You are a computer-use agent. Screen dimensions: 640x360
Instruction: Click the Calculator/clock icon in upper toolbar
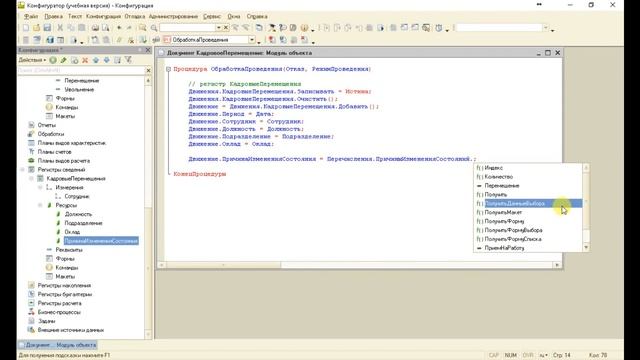pyautogui.click(x=438, y=28)
